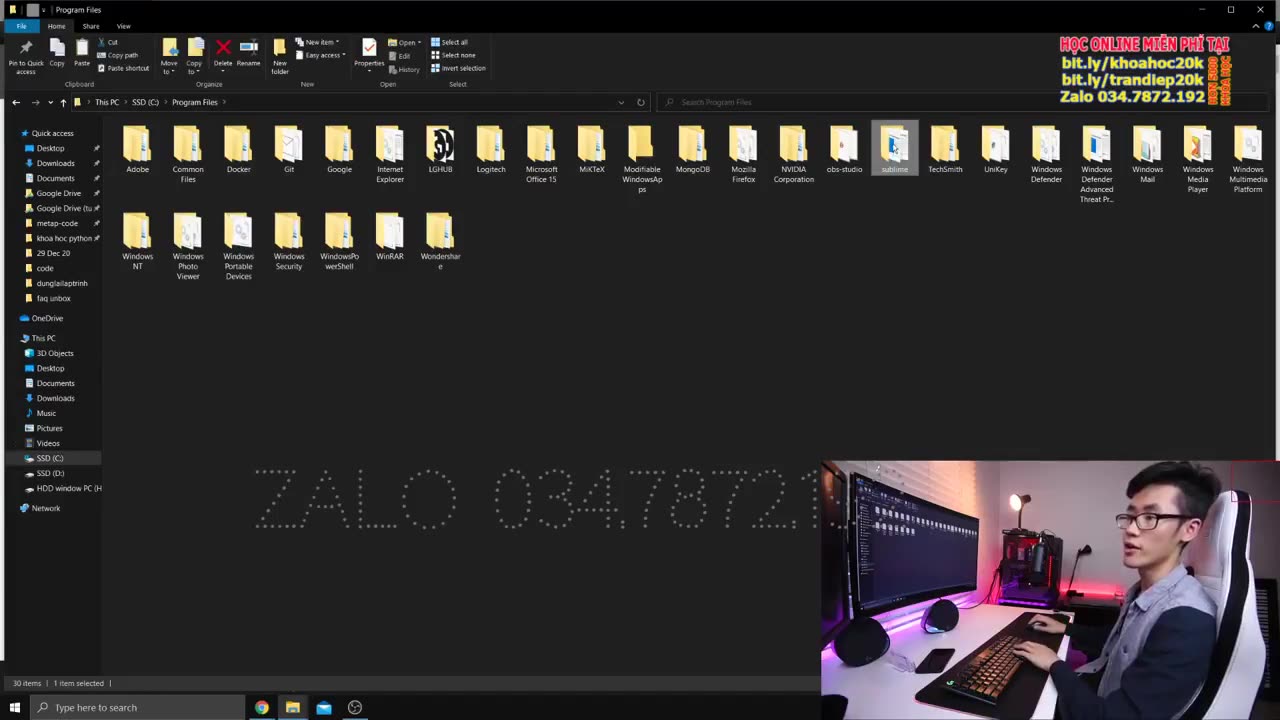Click Select all in ribbon

[449, 42]
